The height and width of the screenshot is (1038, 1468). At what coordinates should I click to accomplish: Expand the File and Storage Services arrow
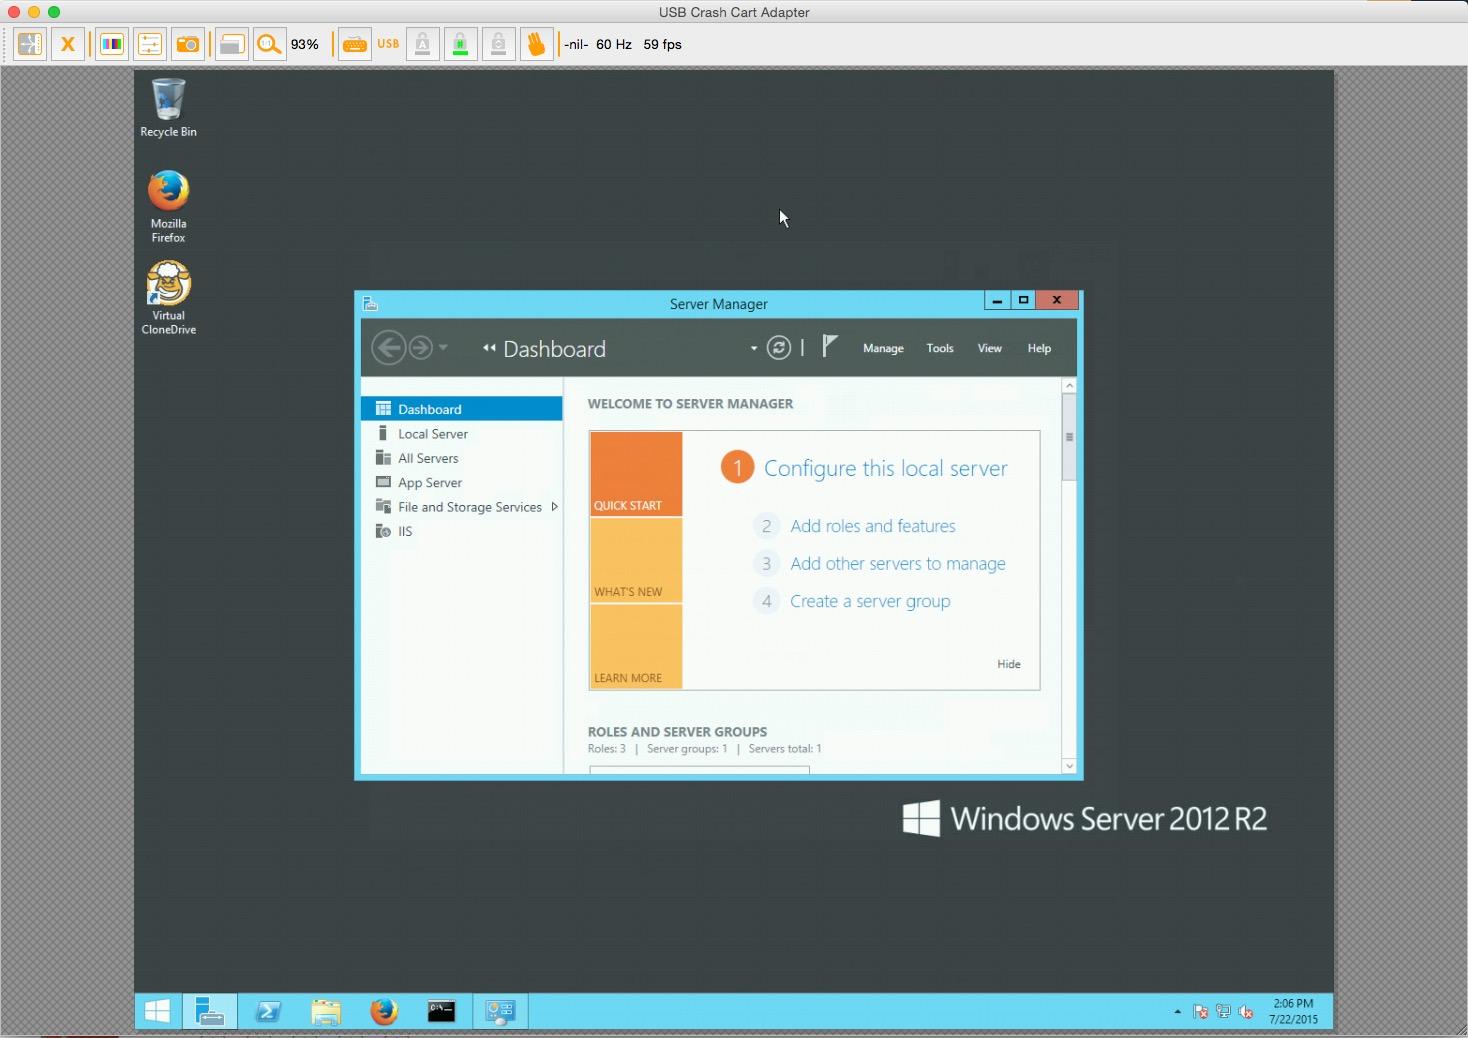554,507
